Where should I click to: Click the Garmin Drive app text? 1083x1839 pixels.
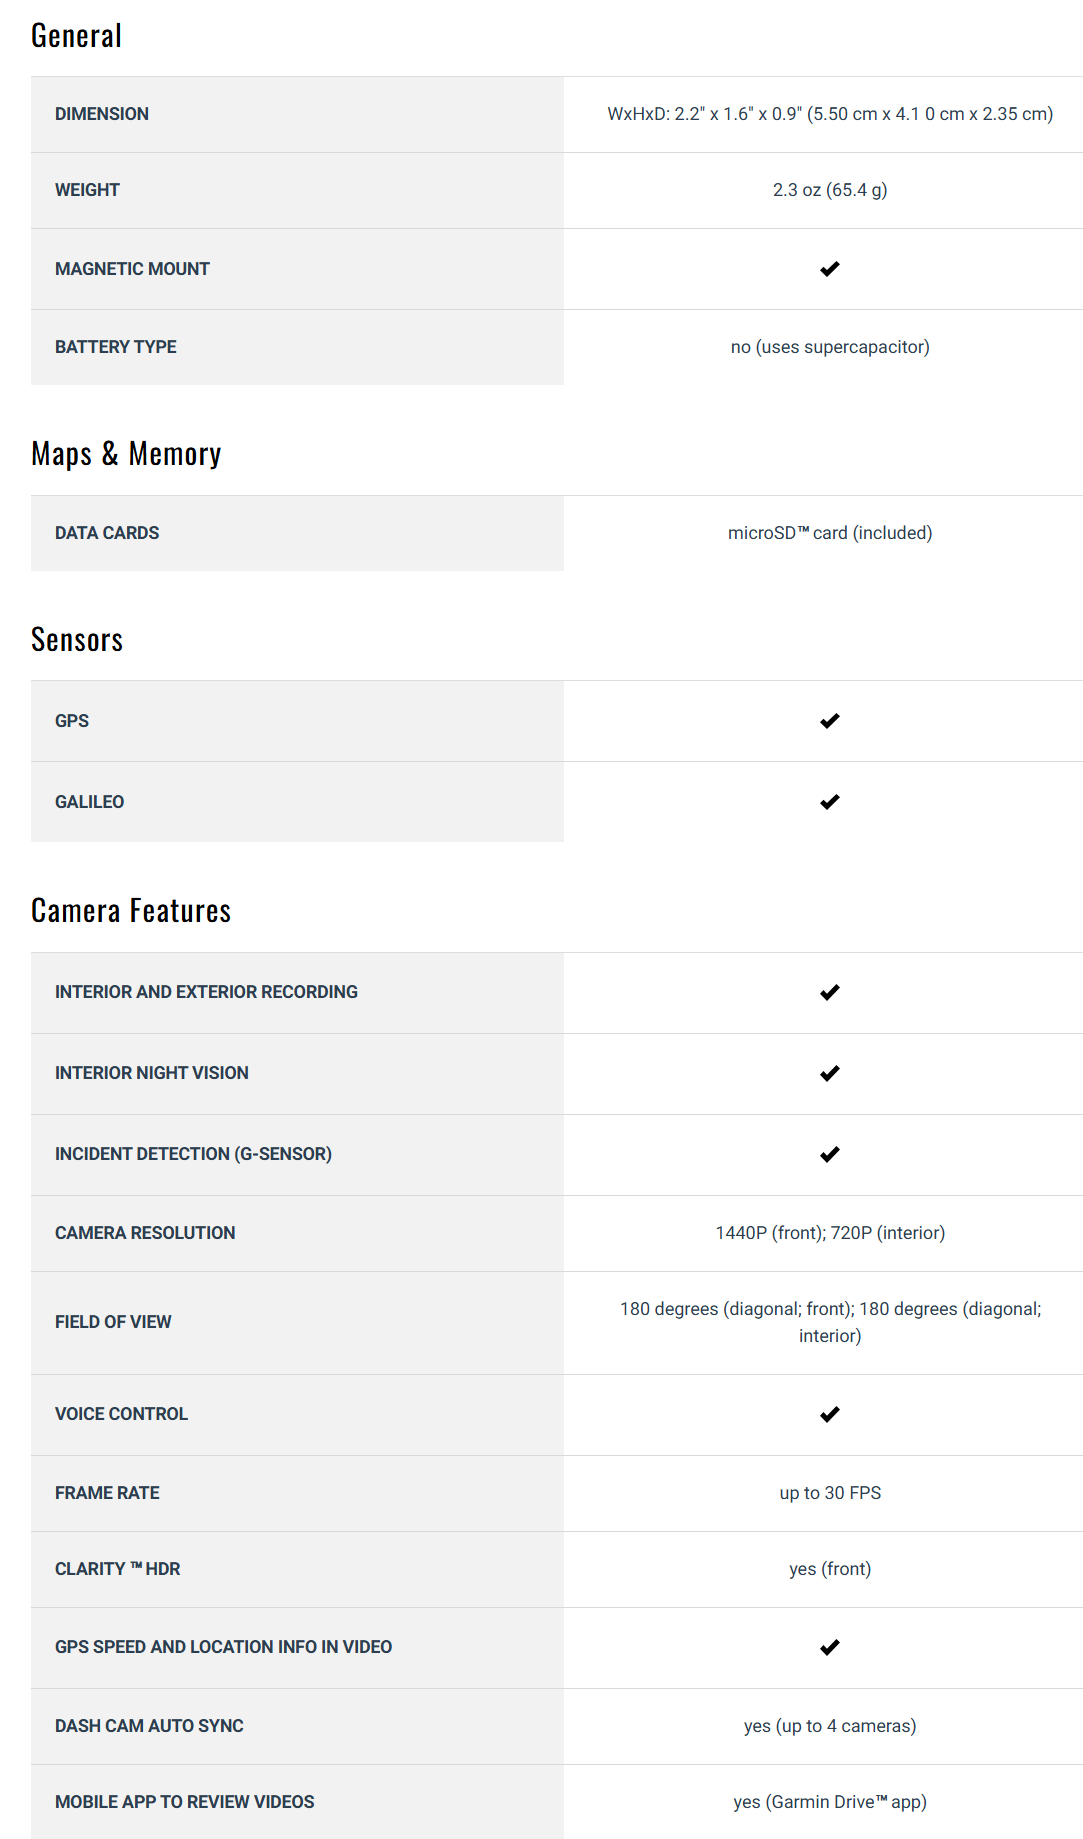pyautogui.click(x=829, y=1802)
